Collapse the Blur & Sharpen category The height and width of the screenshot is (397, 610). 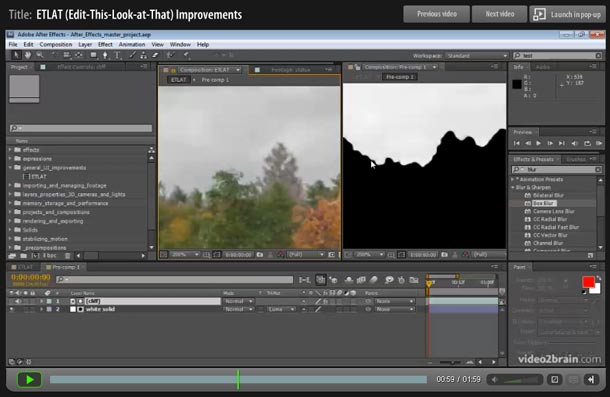tap(513, 188)
